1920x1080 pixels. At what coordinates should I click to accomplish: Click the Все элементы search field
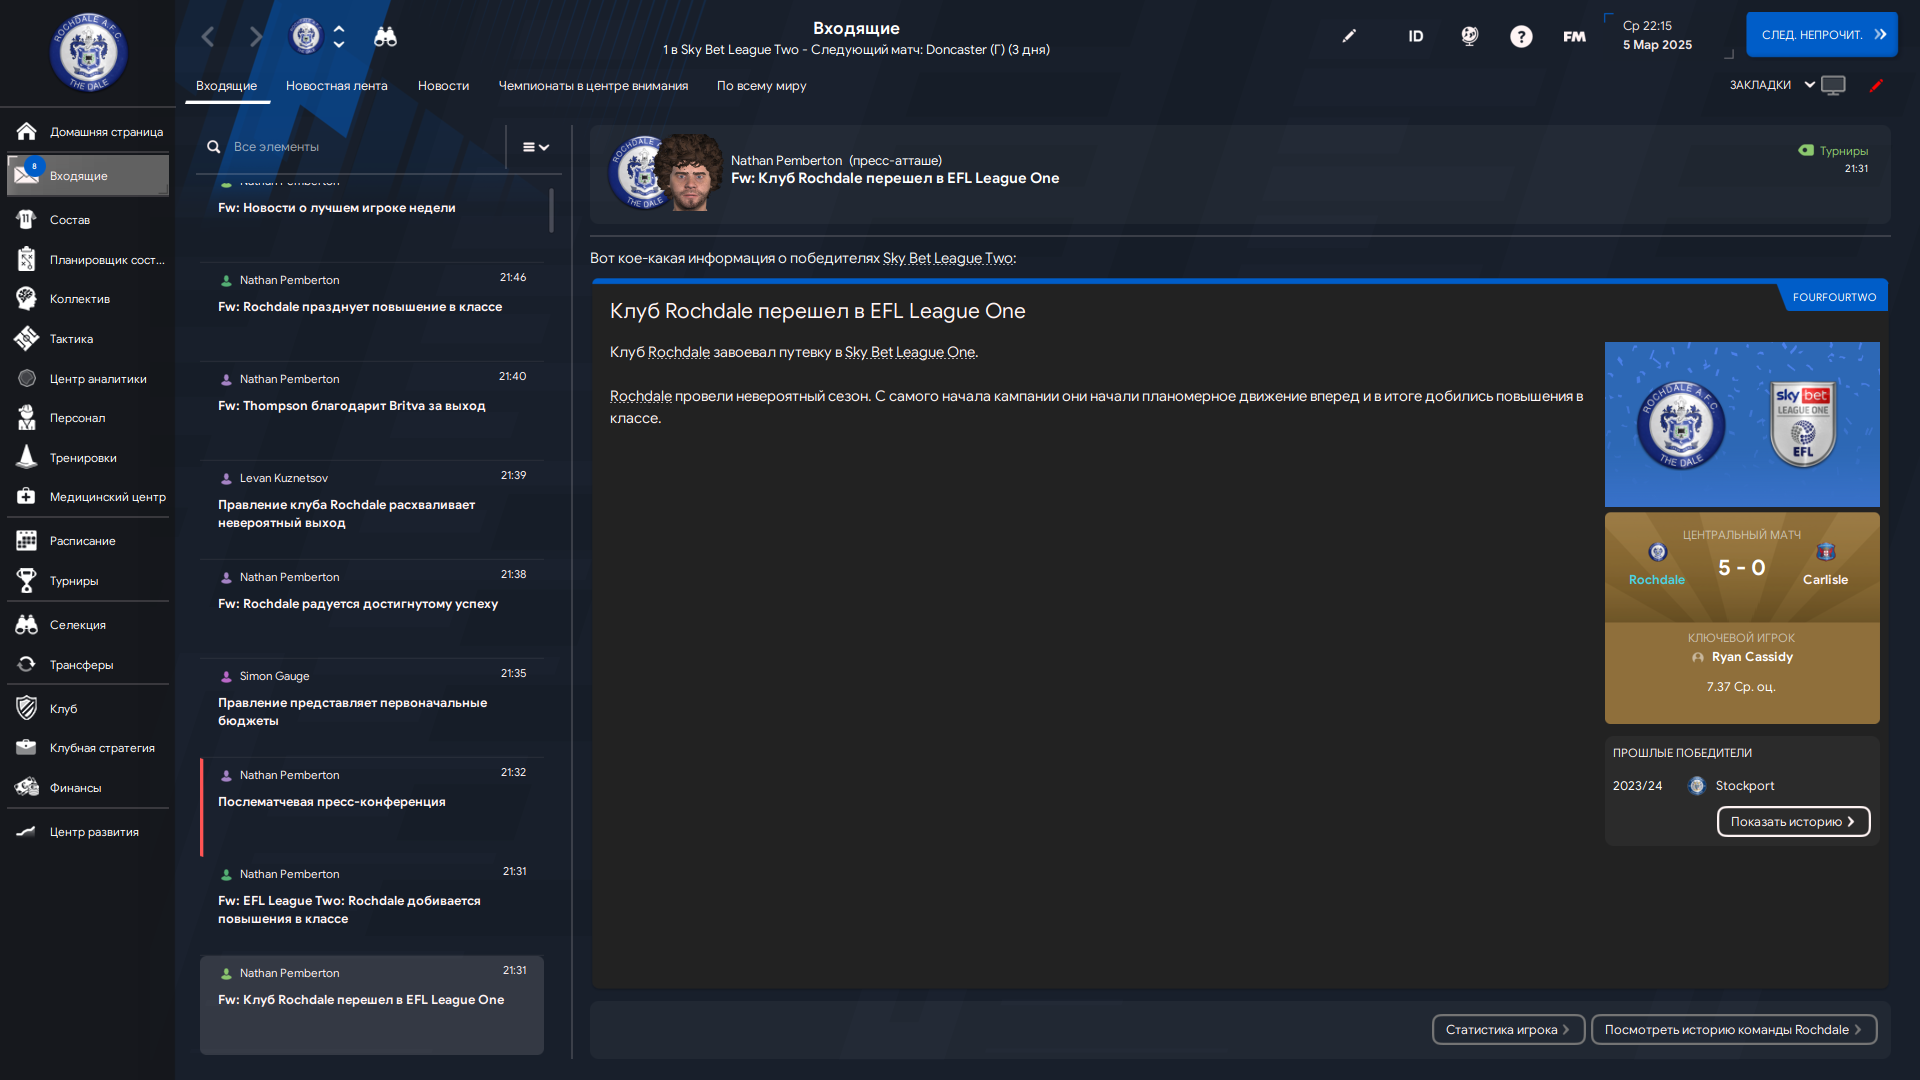coord(360,147)
